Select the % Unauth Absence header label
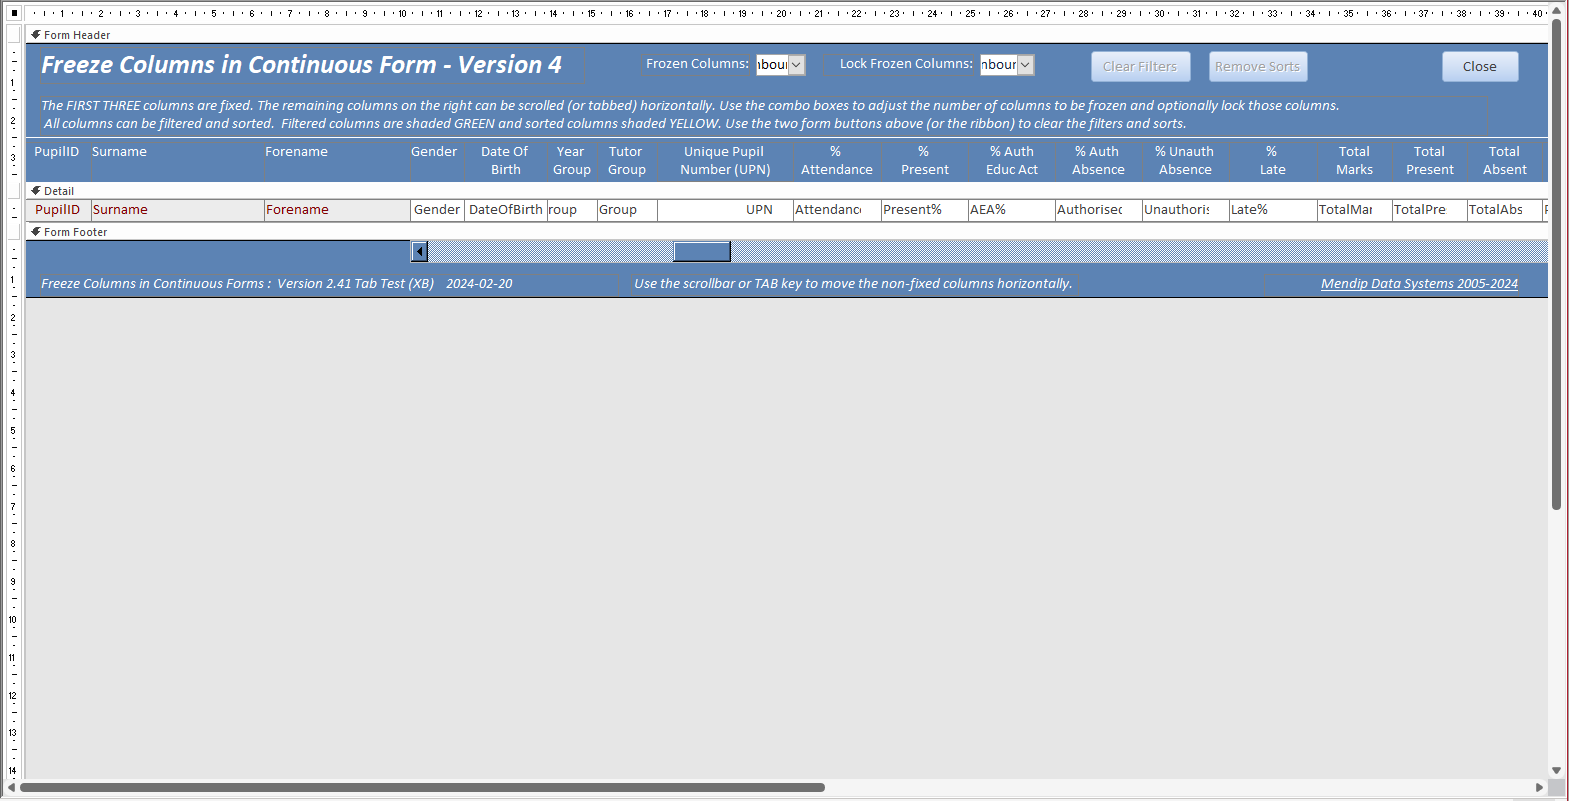The width and height of the screenshot is (1569, 801). pyautogui.click(x=1185, y=161)
